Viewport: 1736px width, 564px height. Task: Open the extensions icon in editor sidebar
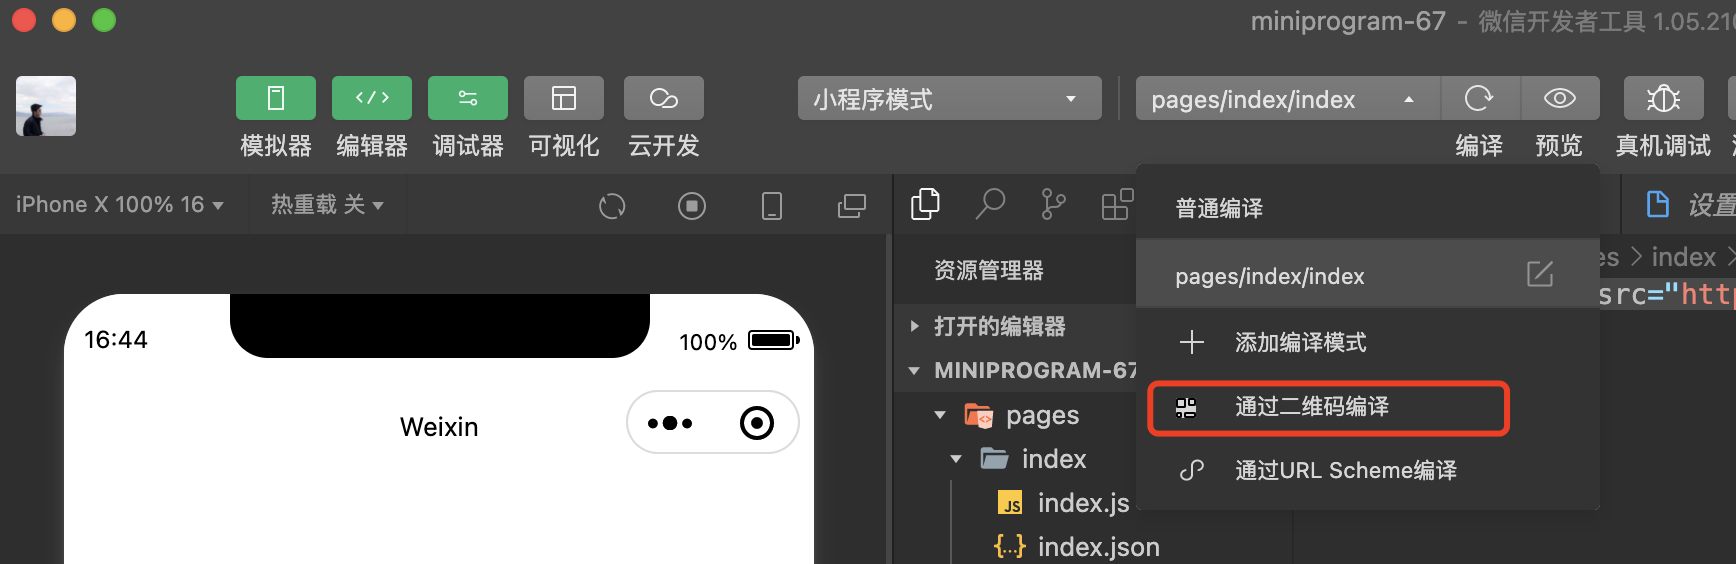[x=1117, y=204]
